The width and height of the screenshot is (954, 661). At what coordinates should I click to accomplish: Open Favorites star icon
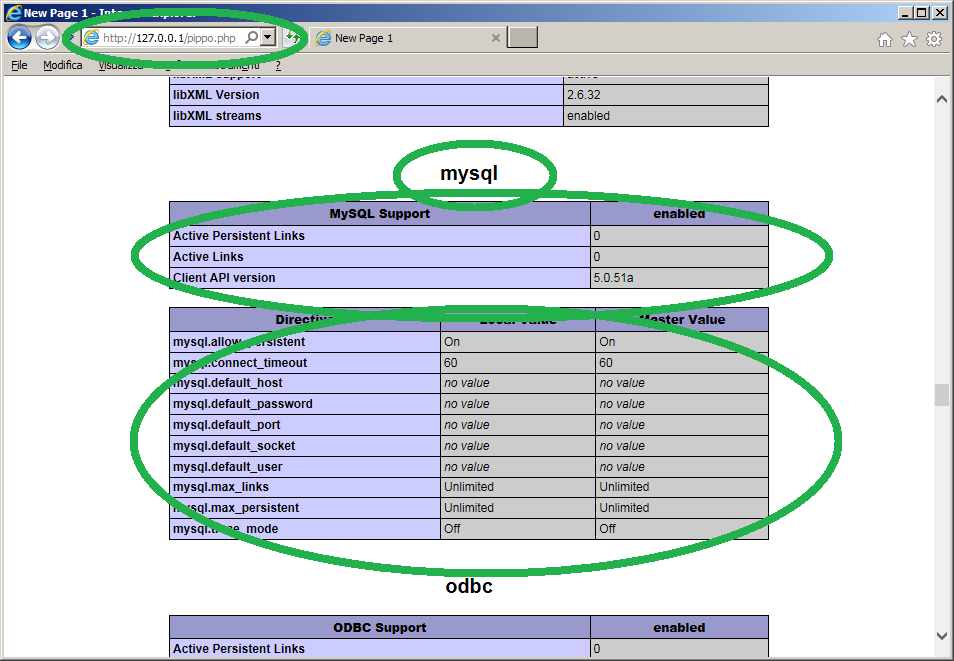coord(909,39)
